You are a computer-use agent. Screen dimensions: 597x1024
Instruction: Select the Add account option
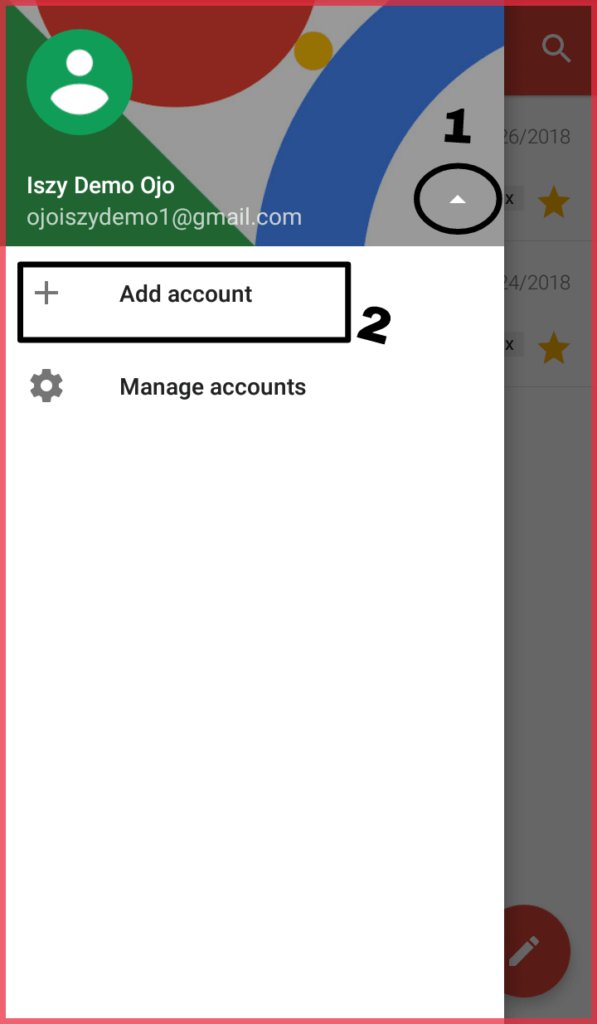click(255, 294)
